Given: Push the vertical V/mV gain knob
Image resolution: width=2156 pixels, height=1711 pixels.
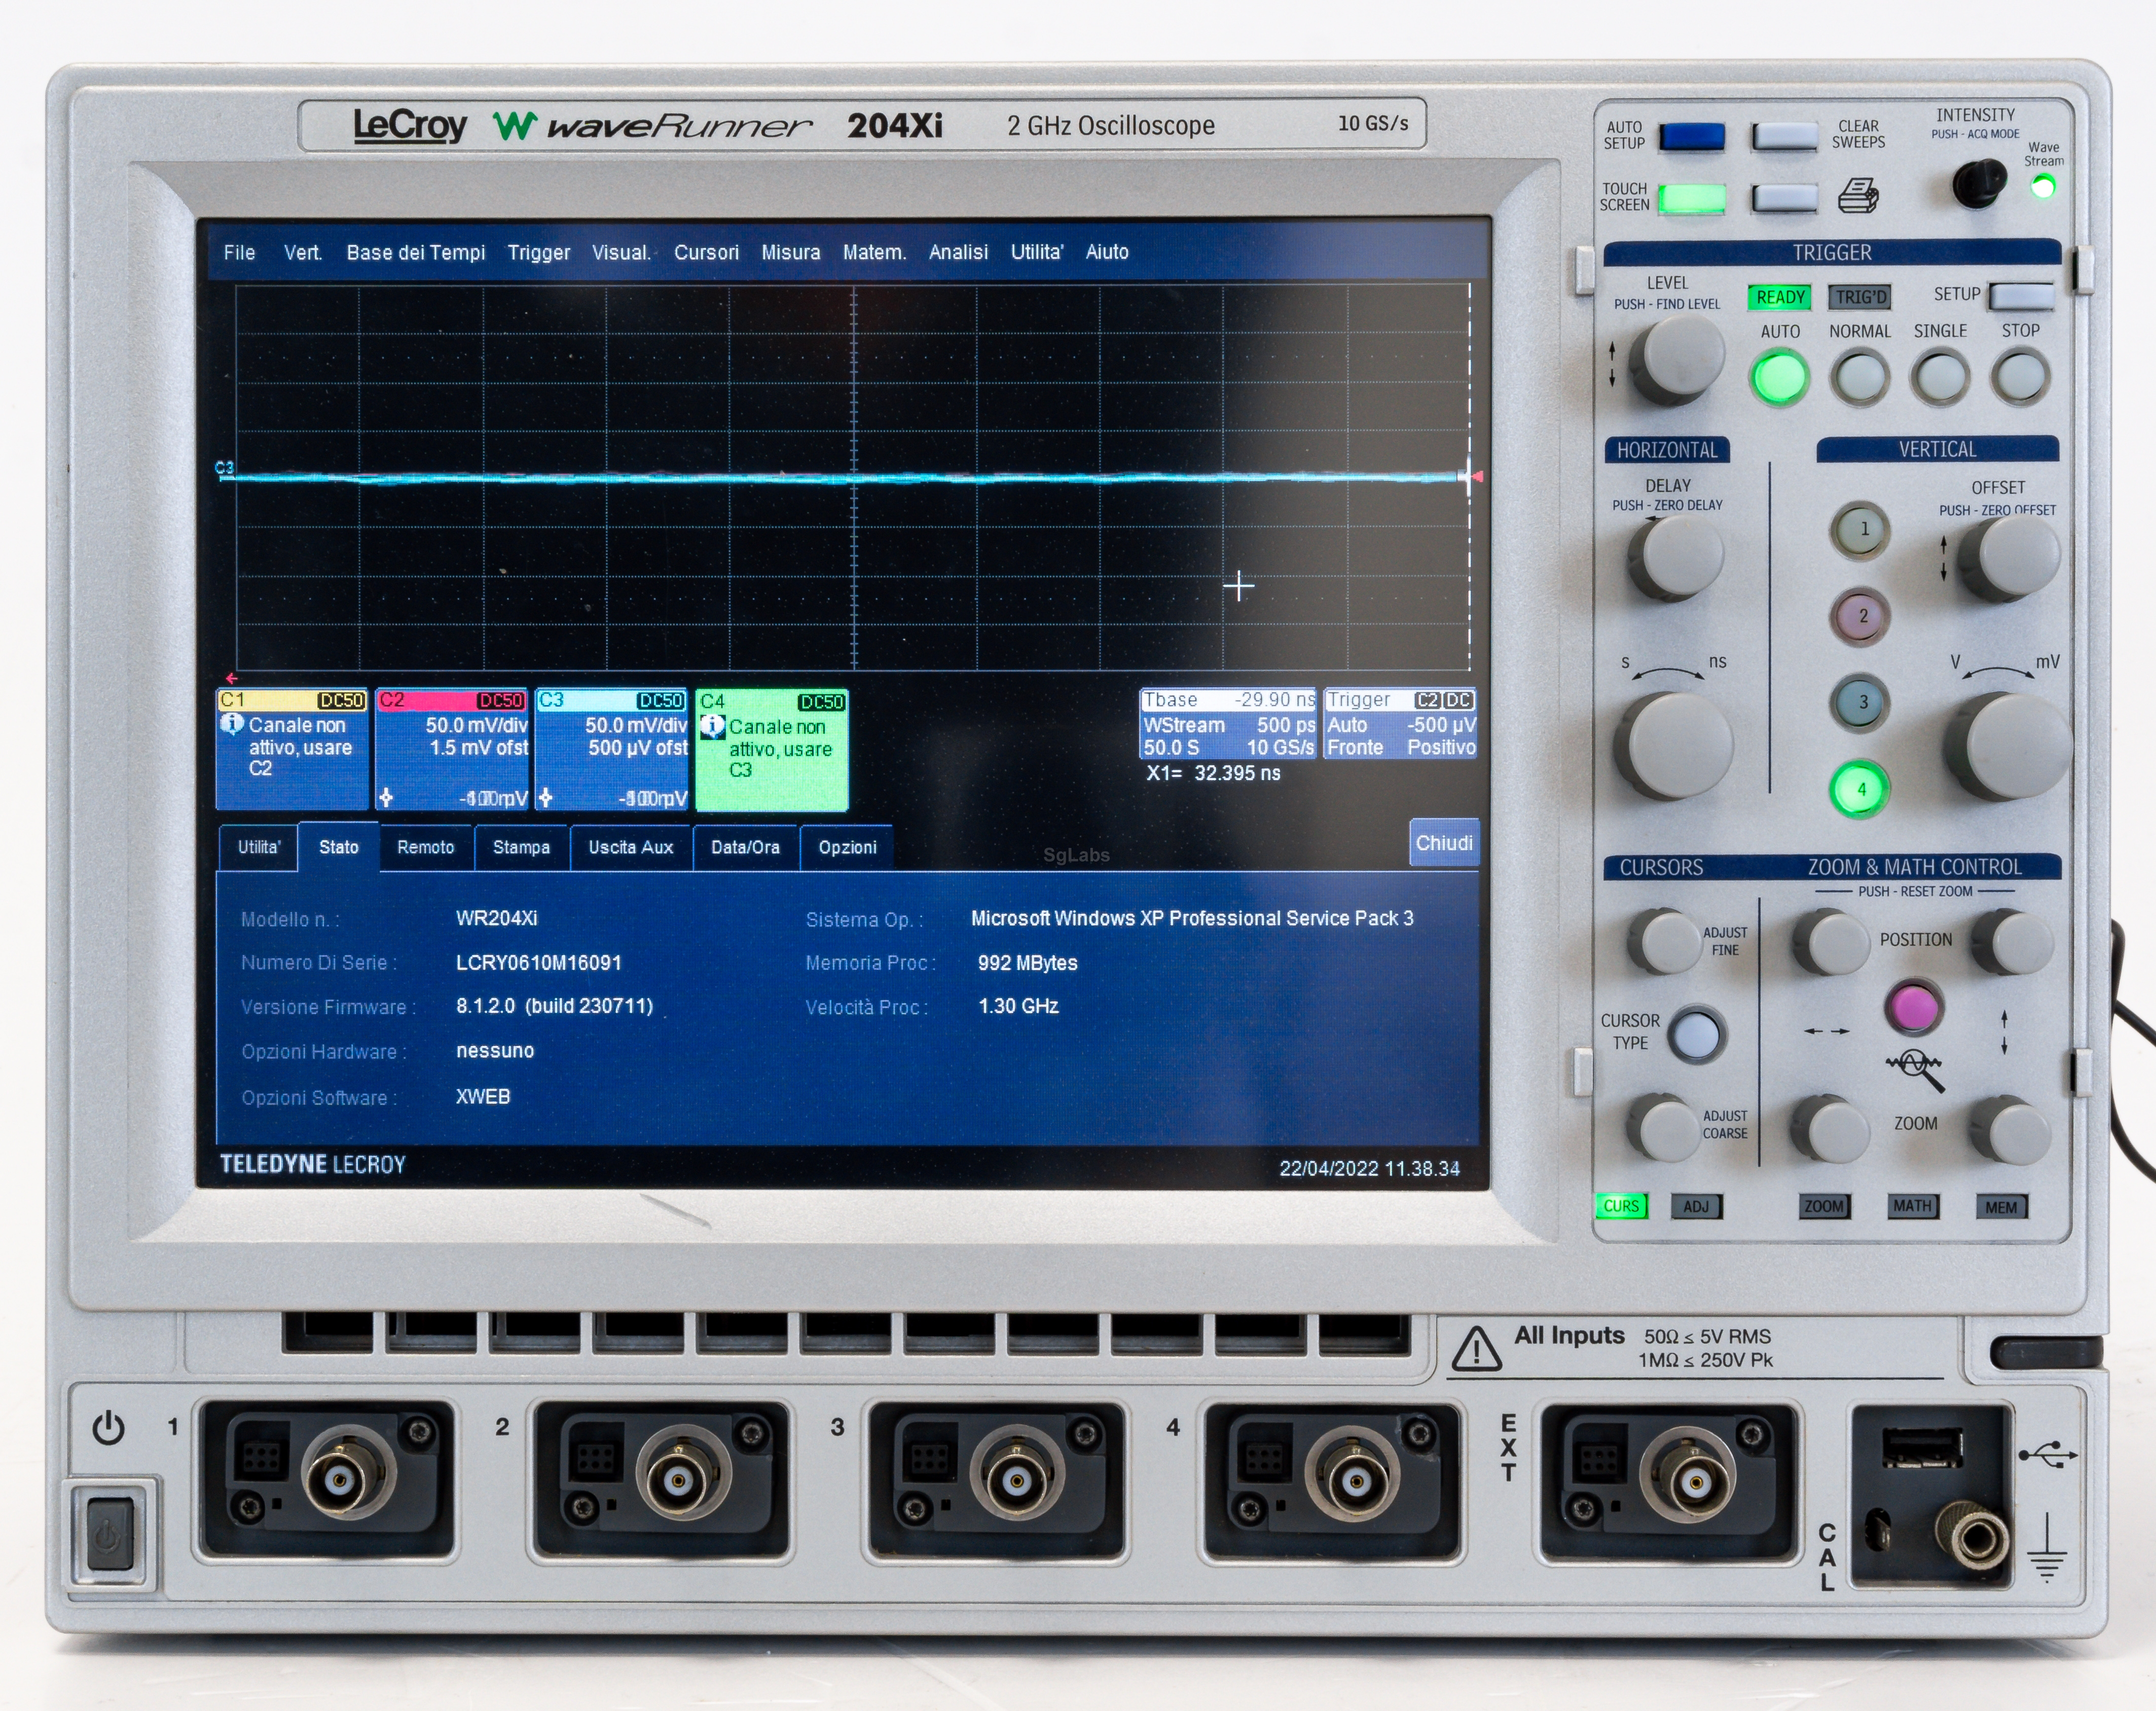Looking at the screenshot, I should 2007,746.
